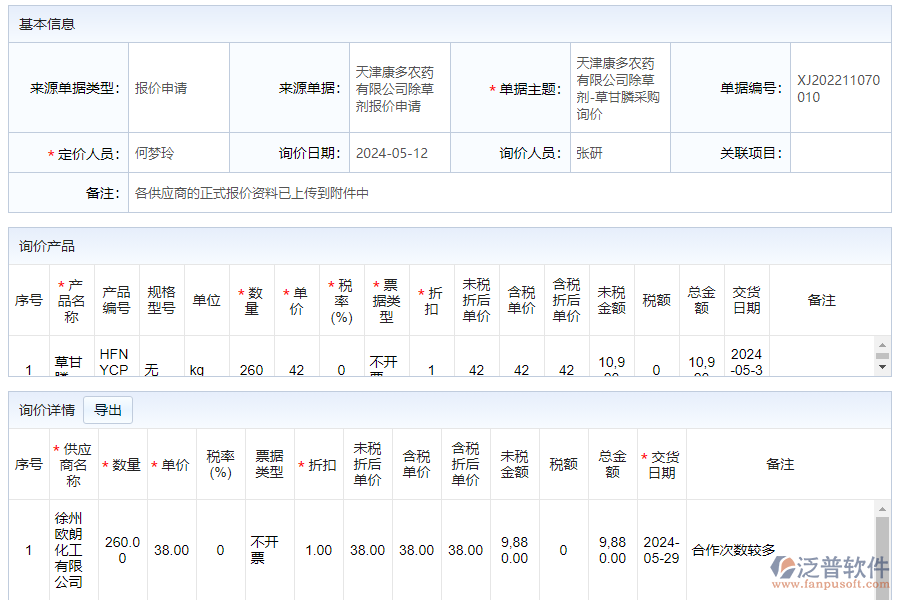This screenshot has width=900, height=600.
Task: Click the scrollbar down arrow in 询价产品 table
Action: pos(881,367)
